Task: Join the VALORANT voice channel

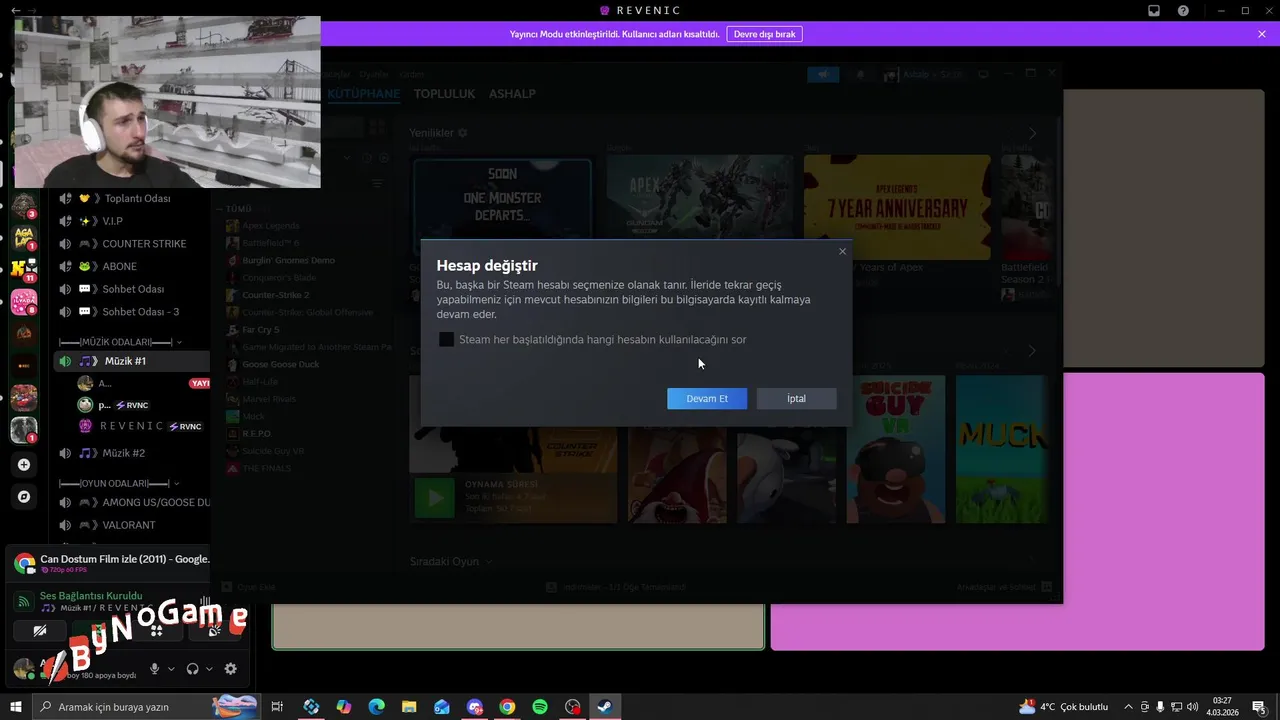Action: click(x=134, y=525)
